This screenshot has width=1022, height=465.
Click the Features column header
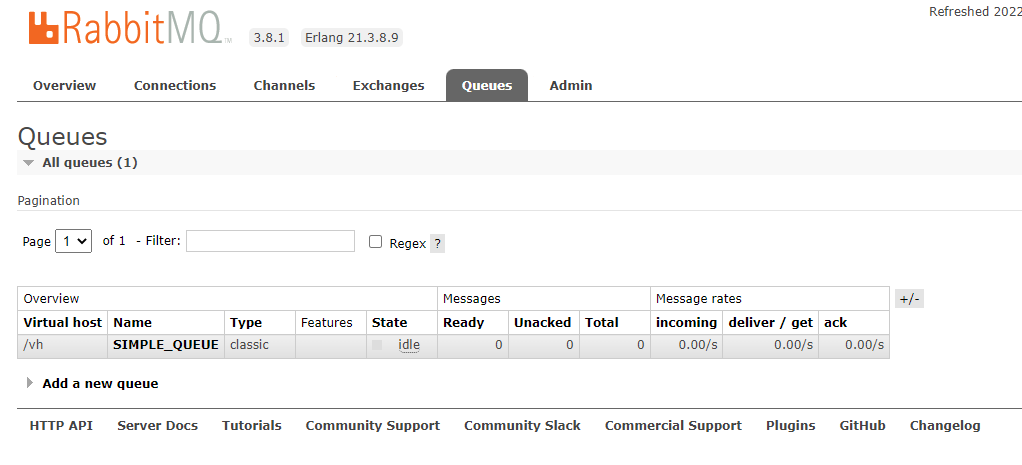click(327, 323)
